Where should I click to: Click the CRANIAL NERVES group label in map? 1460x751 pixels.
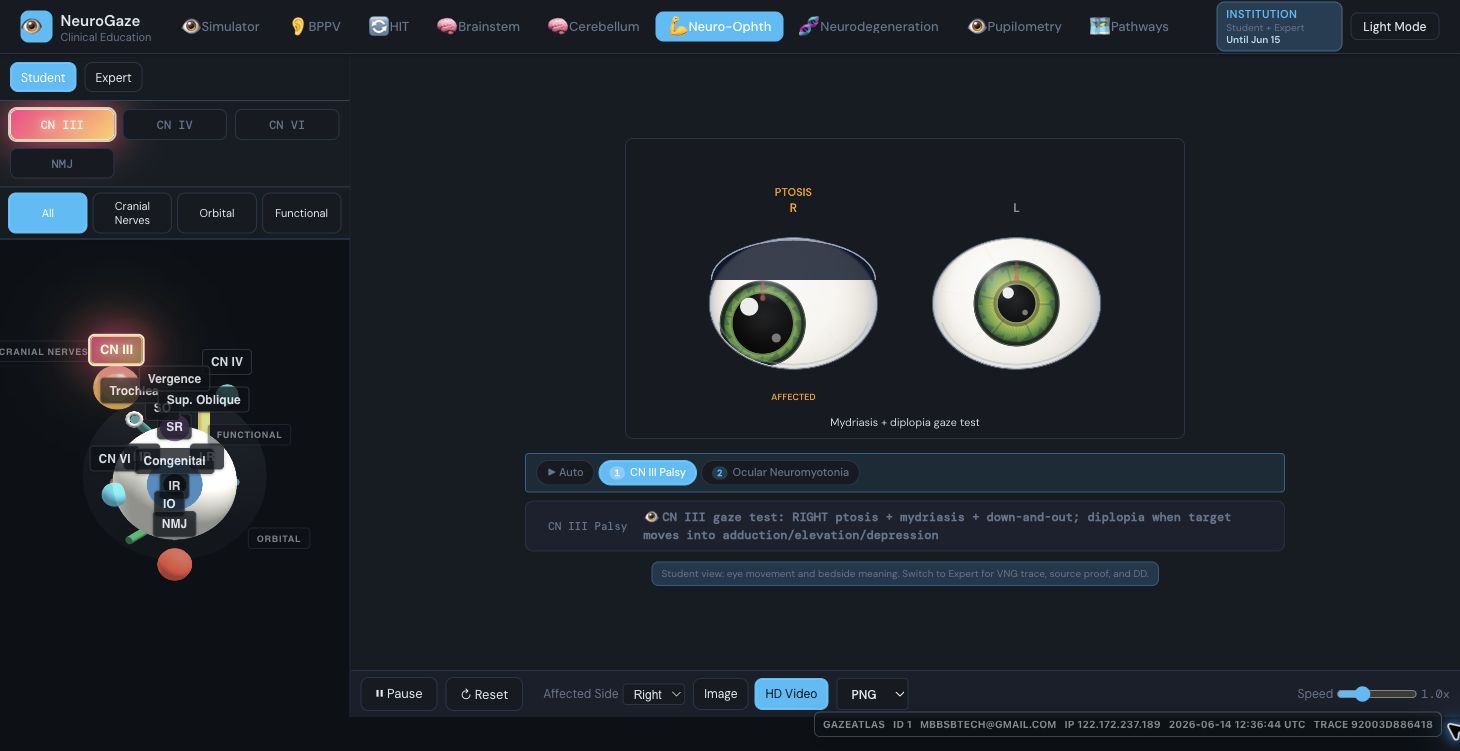44,351
